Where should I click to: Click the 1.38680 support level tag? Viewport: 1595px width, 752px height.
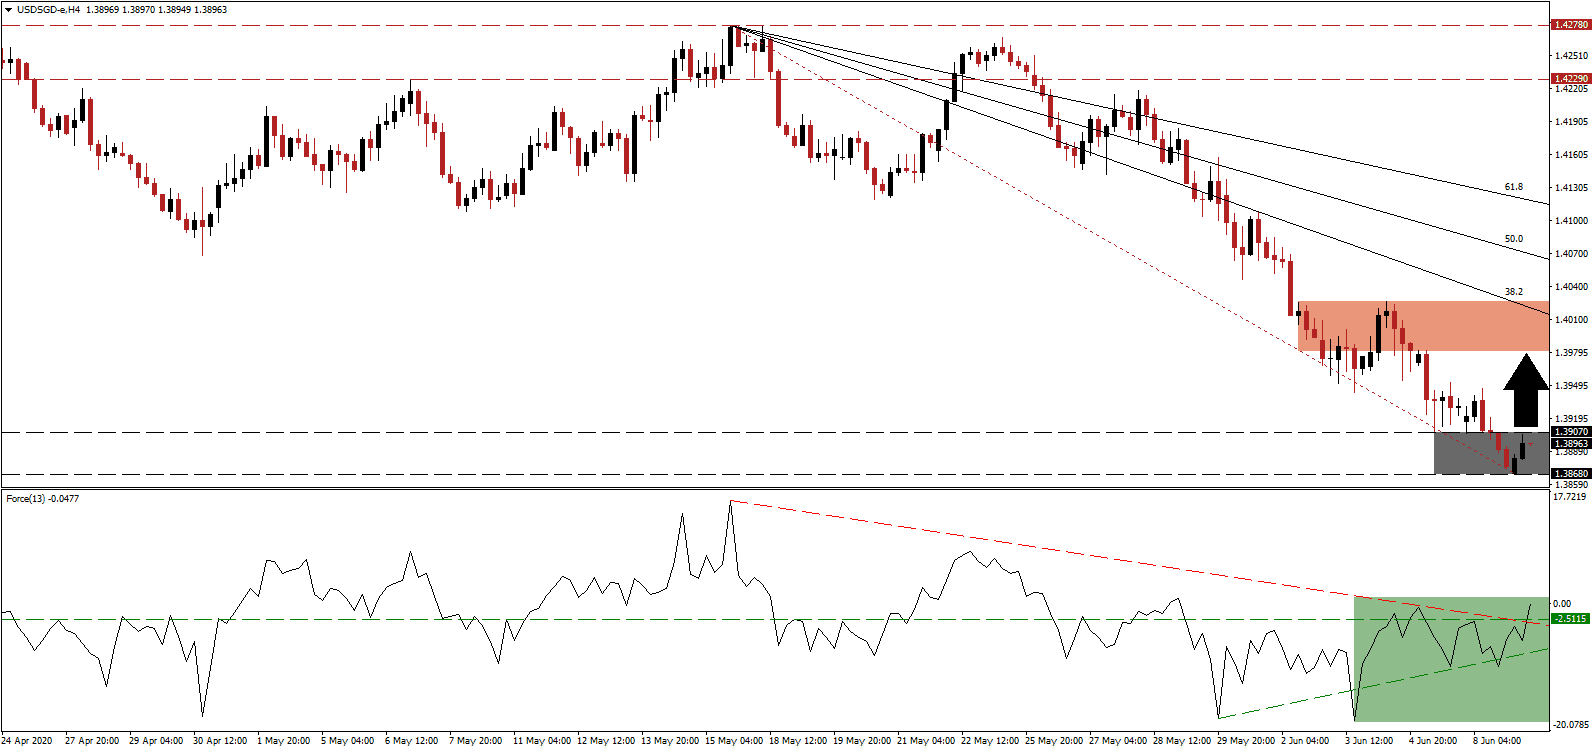pyautogui.click(x=1570, y=474)
